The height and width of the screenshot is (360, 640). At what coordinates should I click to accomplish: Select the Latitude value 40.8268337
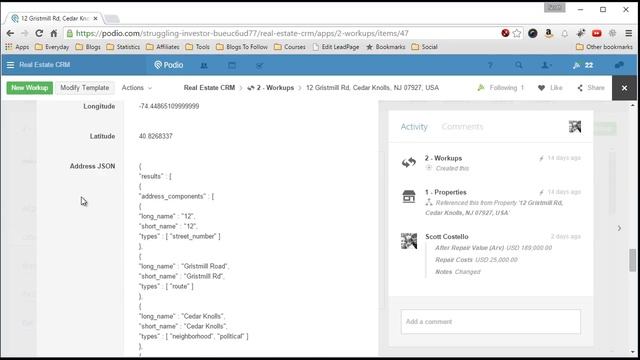(156, 136)
